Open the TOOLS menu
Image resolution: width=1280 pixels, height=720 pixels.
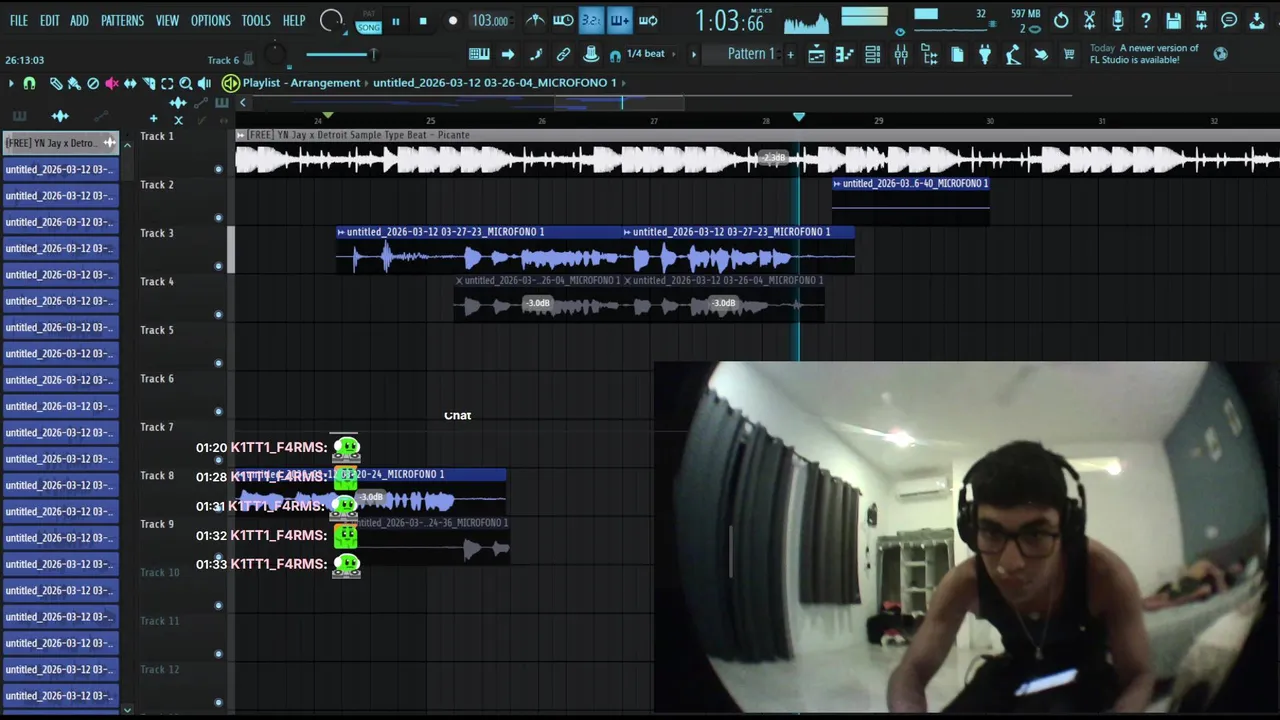(x=256, y=20)
